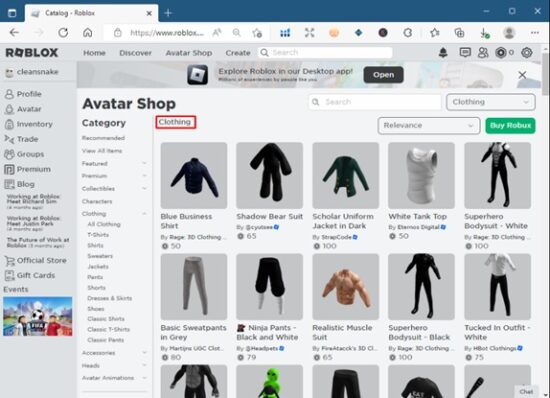Image resolution: width=550 pixels, height=398 pixels.
Task: Open browser more options ellipsis menu
Action: click(x=535, y=33)
